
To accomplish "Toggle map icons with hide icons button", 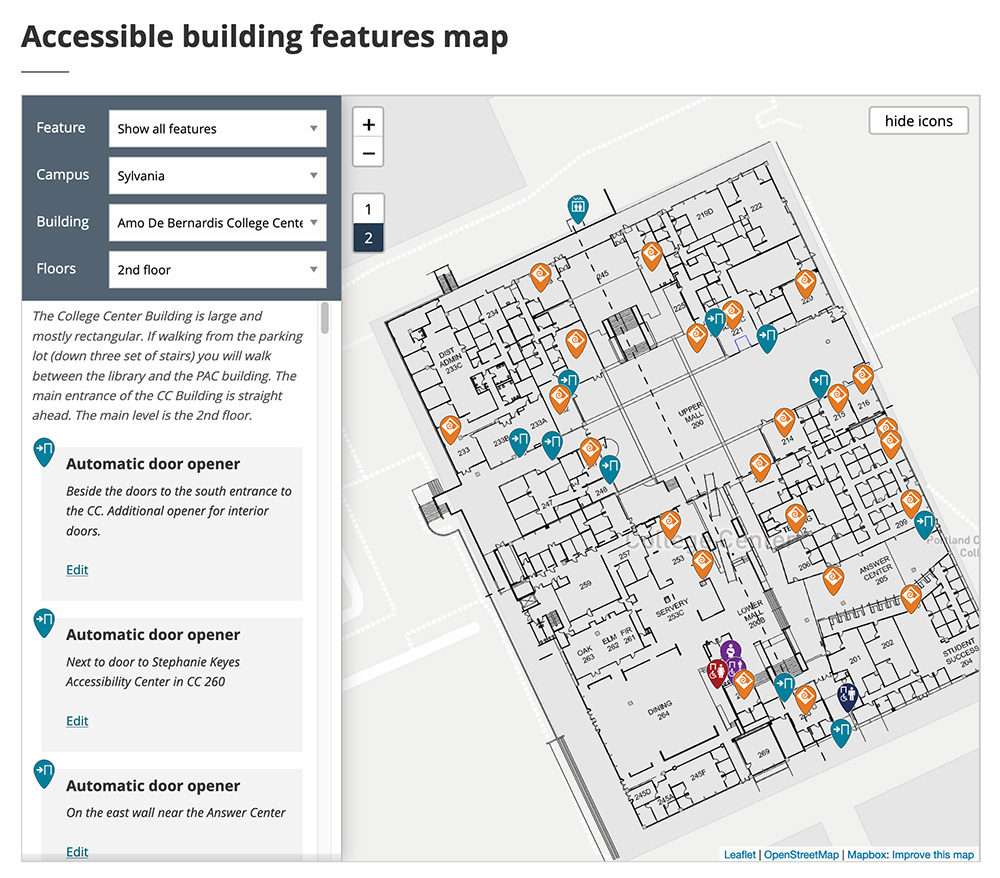I will [918, 121].
